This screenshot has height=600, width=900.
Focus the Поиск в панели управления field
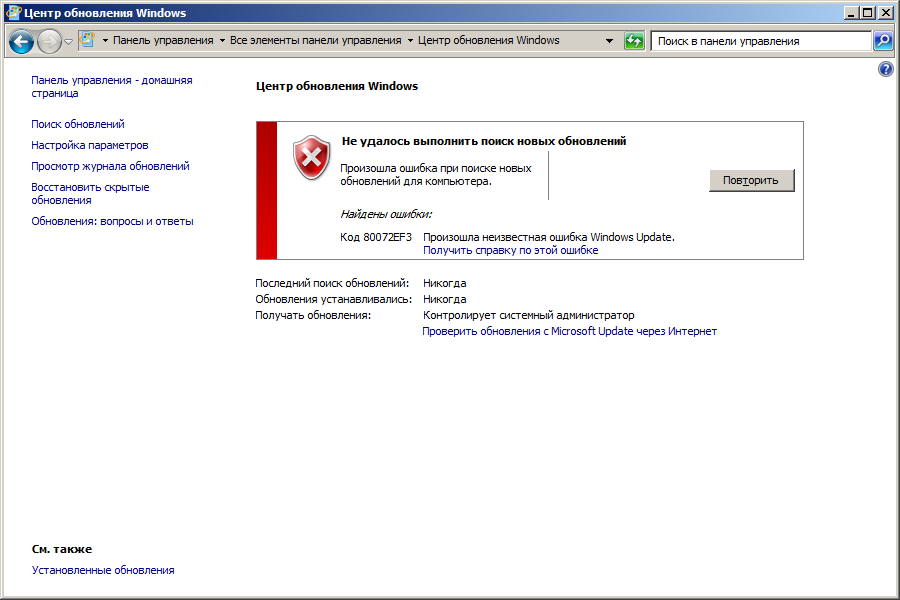pos(761,41)
